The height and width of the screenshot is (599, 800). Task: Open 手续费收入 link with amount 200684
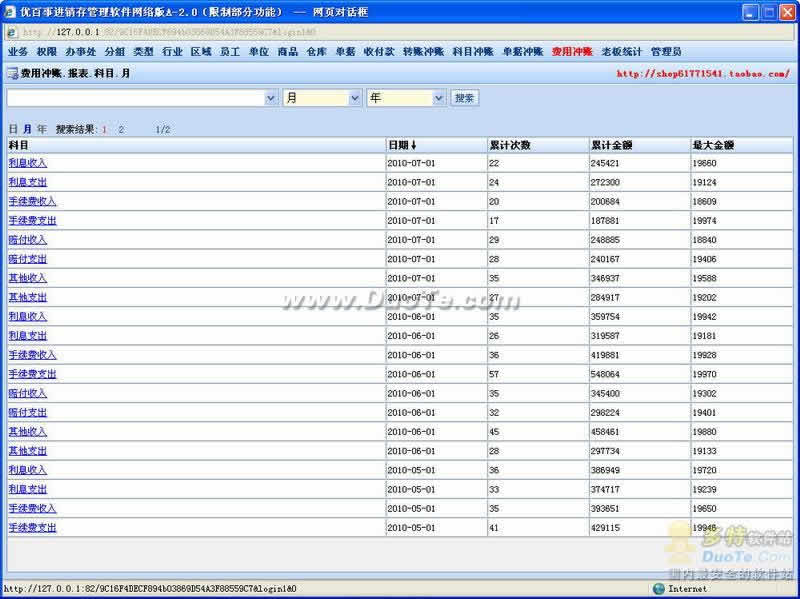pos(32,202)
